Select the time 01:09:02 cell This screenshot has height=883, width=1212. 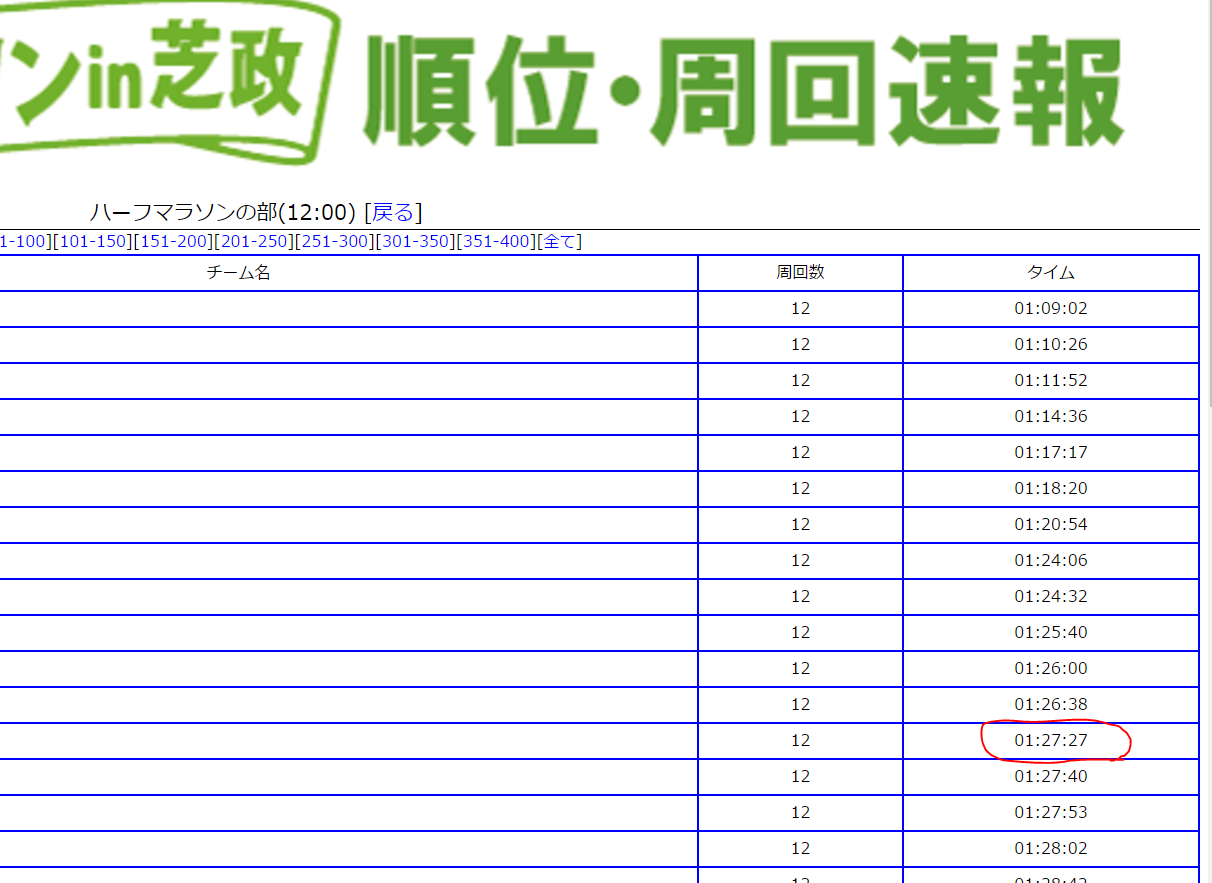1051,309
